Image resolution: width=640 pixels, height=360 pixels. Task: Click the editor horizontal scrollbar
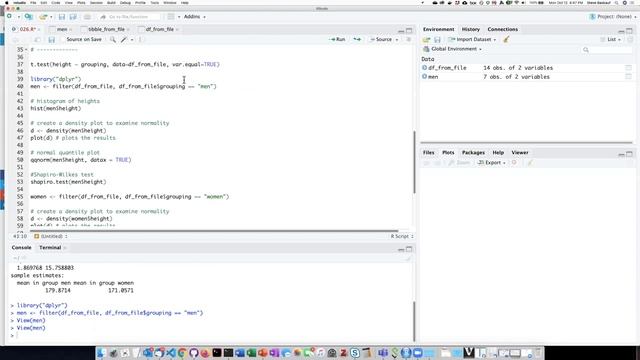tap(214, 231)
